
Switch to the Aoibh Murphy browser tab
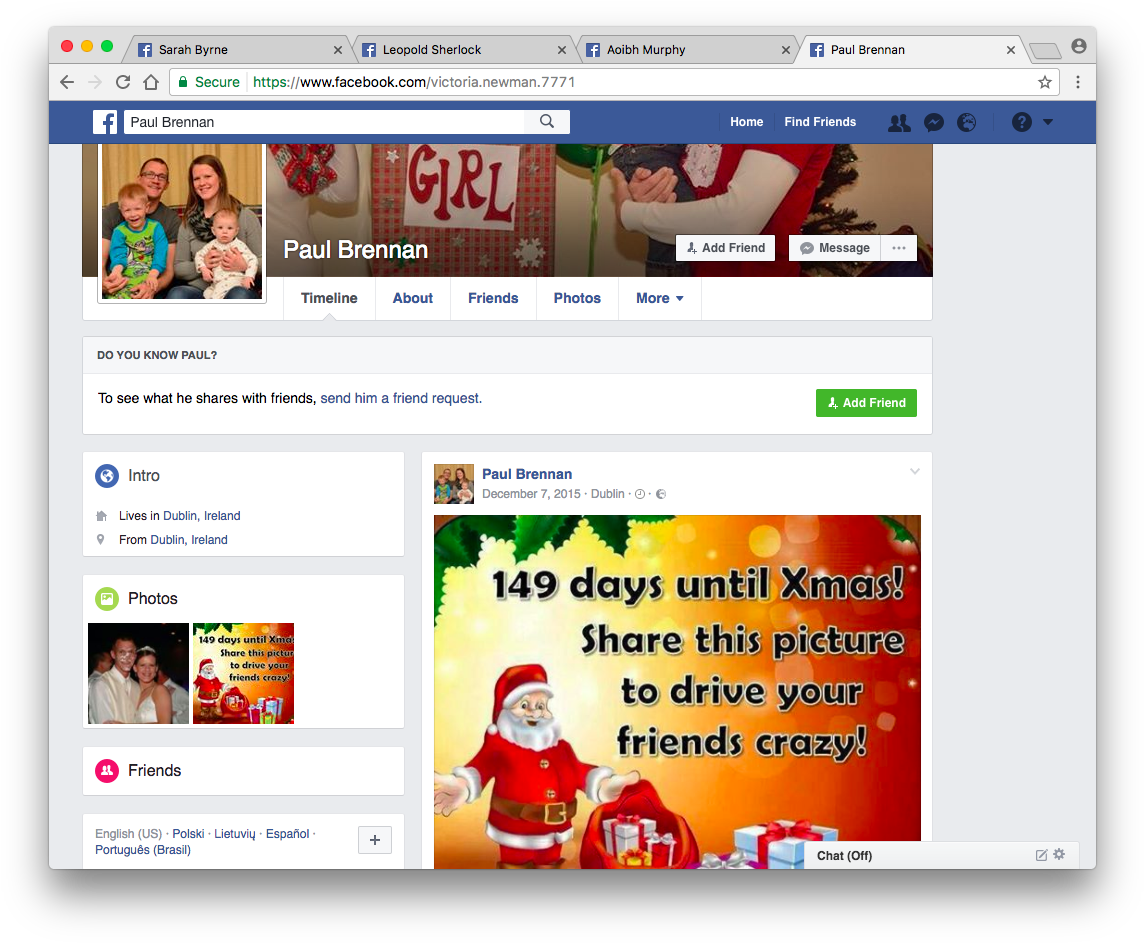pos(646,50)
